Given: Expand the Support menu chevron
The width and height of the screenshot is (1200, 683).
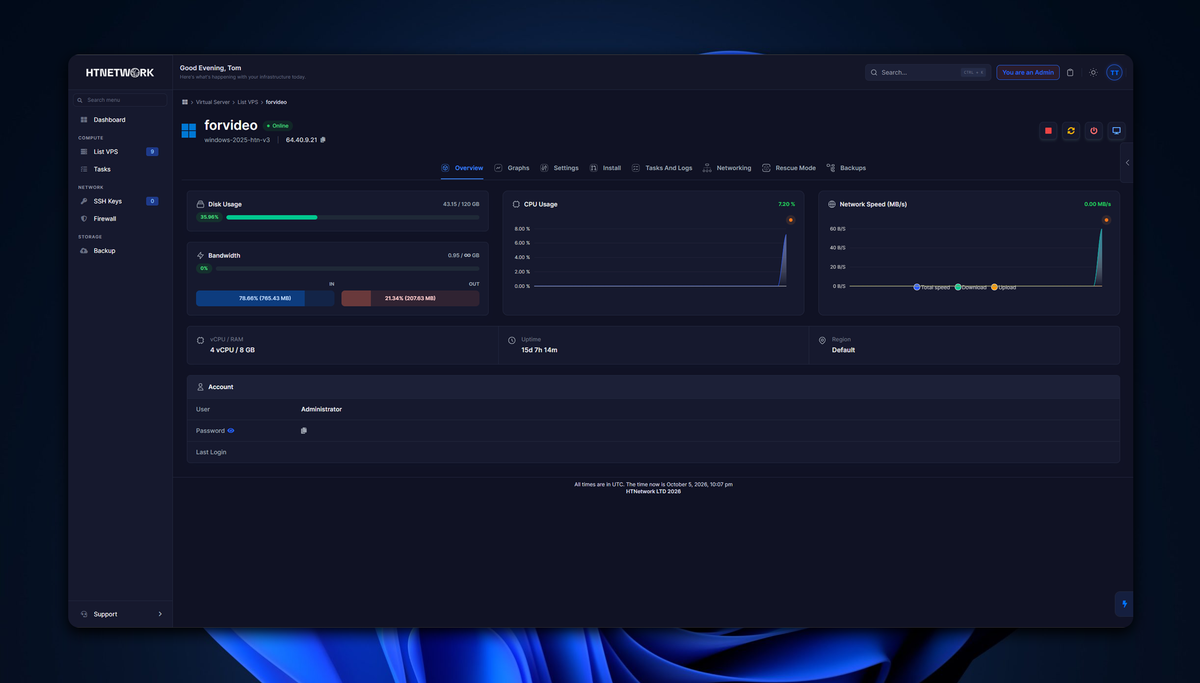Looking at the screenshot, I should click(160, 614).
